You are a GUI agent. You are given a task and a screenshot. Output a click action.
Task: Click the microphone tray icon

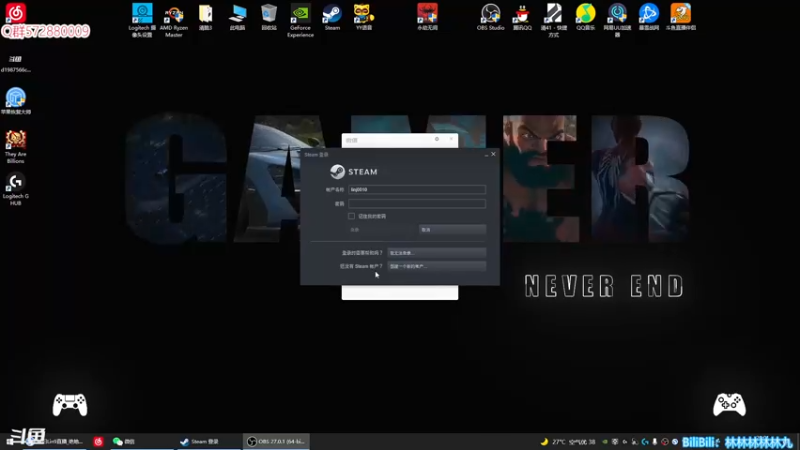click(x=655, y=442)
